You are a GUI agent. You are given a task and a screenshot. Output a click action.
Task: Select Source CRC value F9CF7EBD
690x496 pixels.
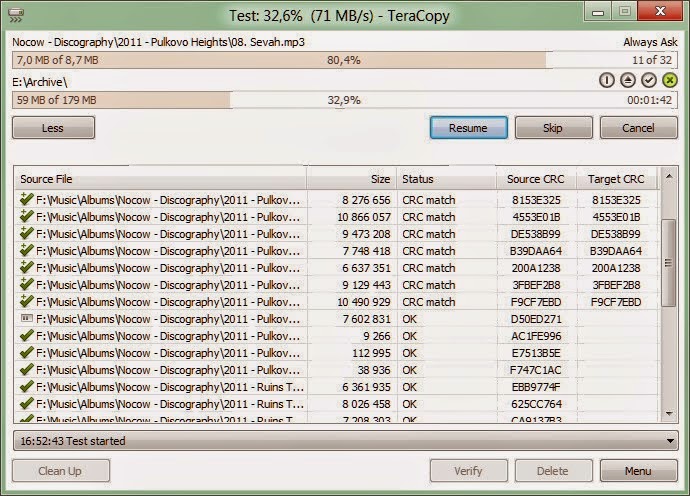click(x=536, y=302)
